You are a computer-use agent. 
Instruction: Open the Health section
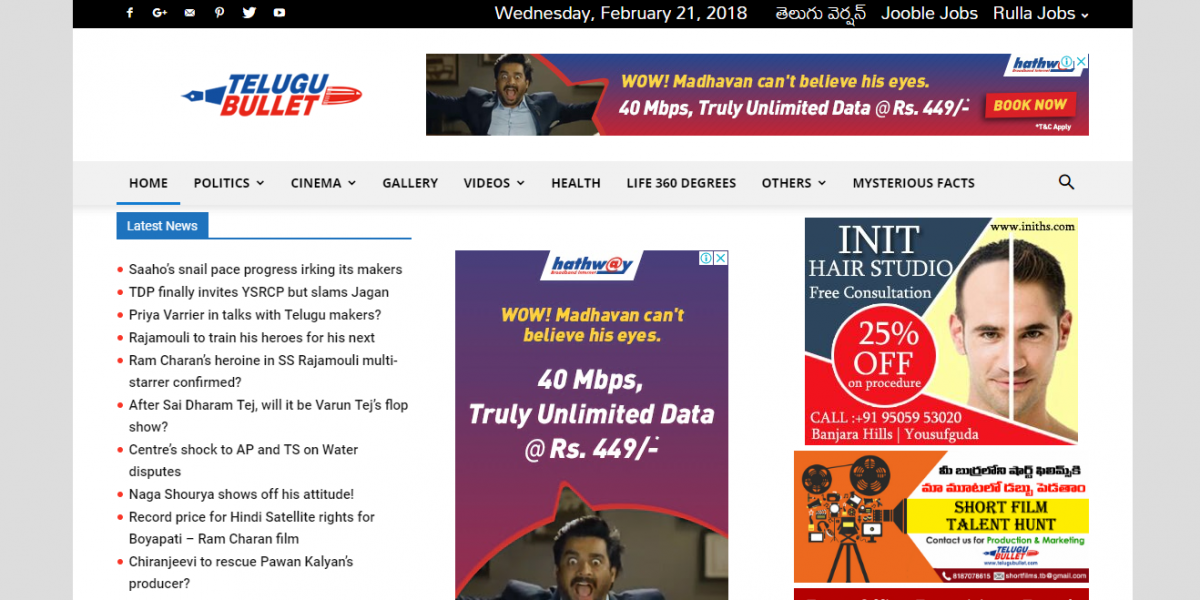click(x=575, y=183)
